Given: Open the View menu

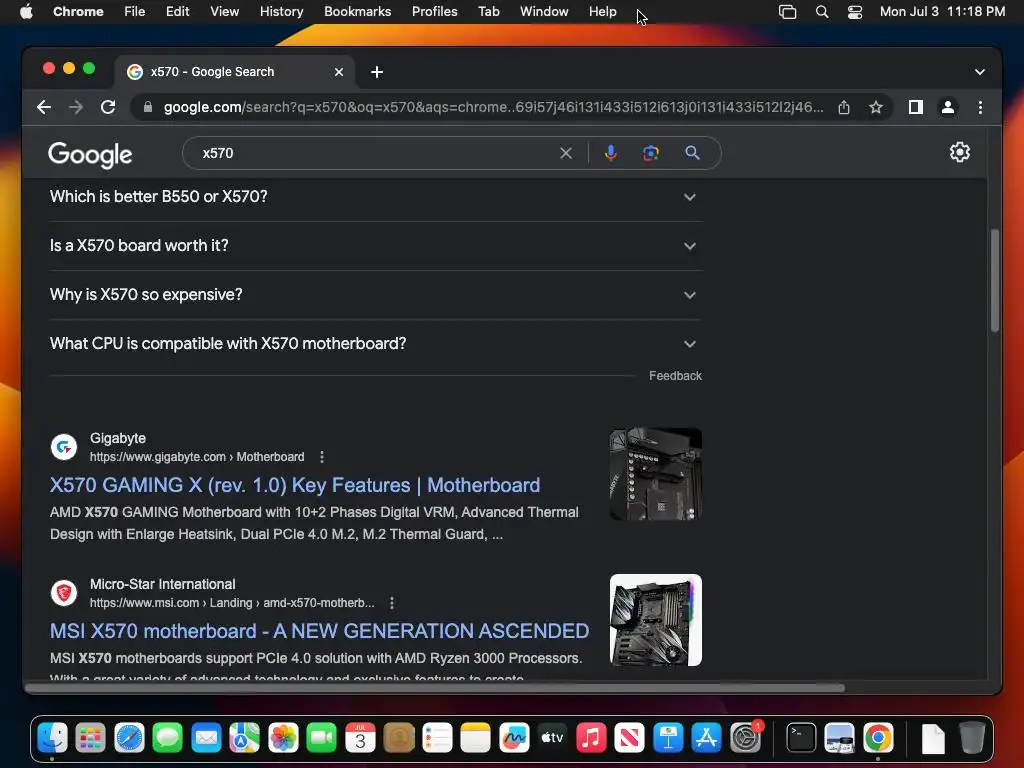Looking at the screenshot, I should [225, 12].
